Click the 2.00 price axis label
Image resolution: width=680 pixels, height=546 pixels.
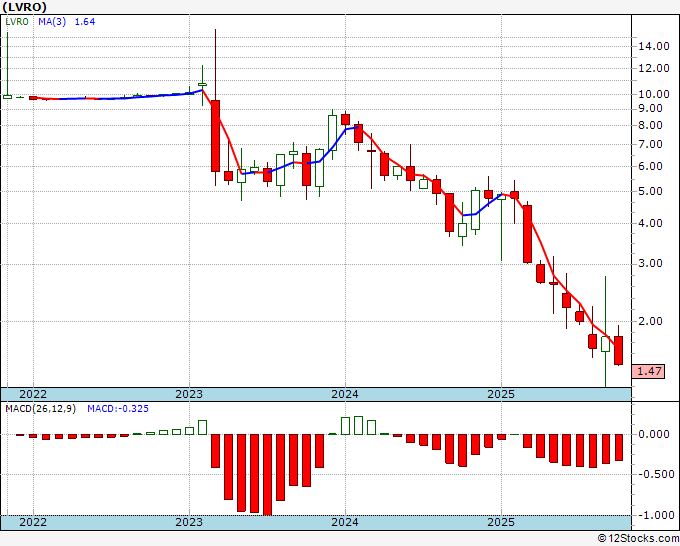(650, 321)
